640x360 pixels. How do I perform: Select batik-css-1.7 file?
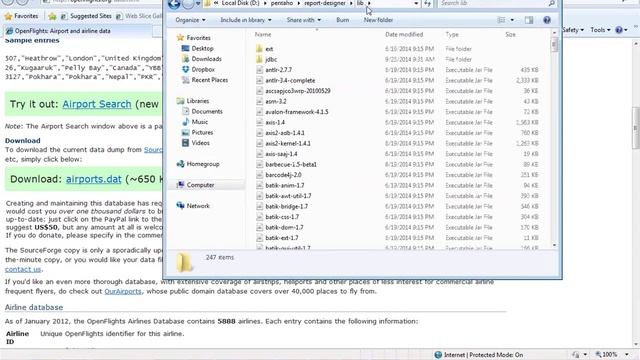click(282, 217)
